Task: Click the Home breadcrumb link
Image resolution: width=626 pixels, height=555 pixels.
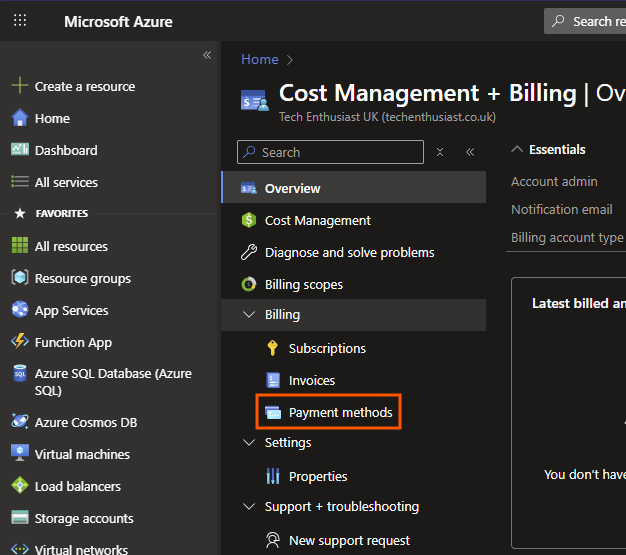Action: coord(260,59)
